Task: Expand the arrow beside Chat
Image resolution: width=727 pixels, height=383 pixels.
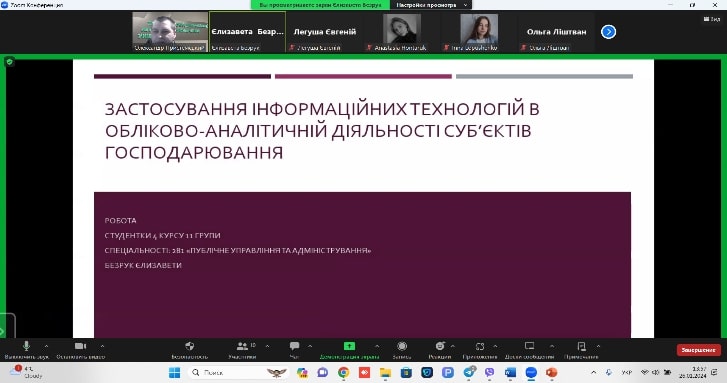Action: tap(310, 346)
